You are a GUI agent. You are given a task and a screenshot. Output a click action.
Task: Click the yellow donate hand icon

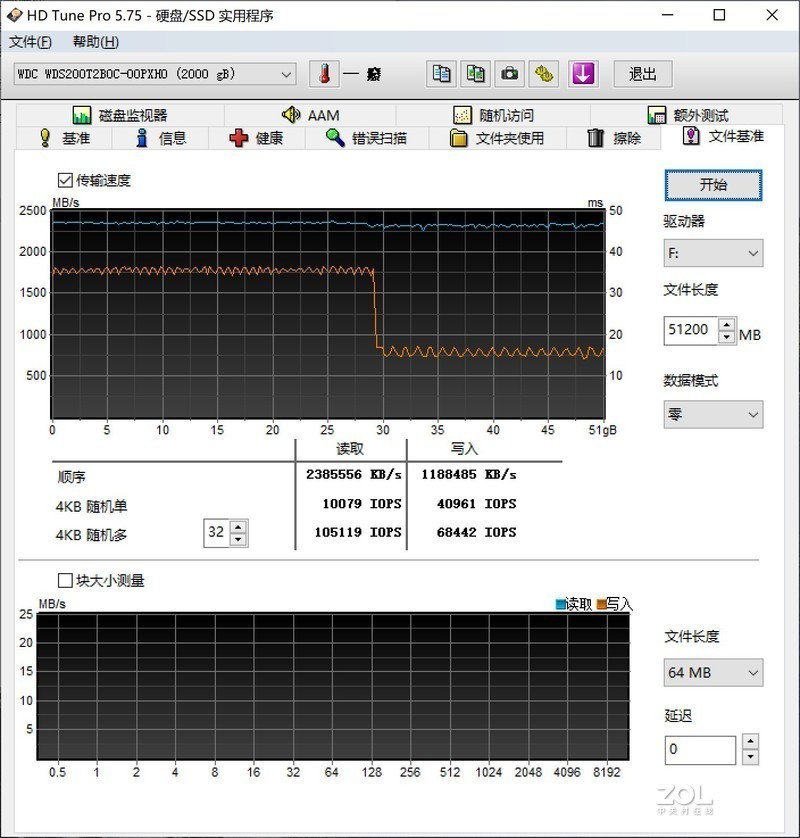tap(543, 73)
